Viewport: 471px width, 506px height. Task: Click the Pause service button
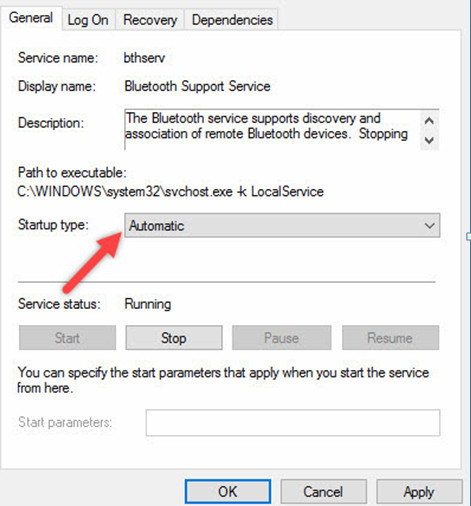pos(281,338)
